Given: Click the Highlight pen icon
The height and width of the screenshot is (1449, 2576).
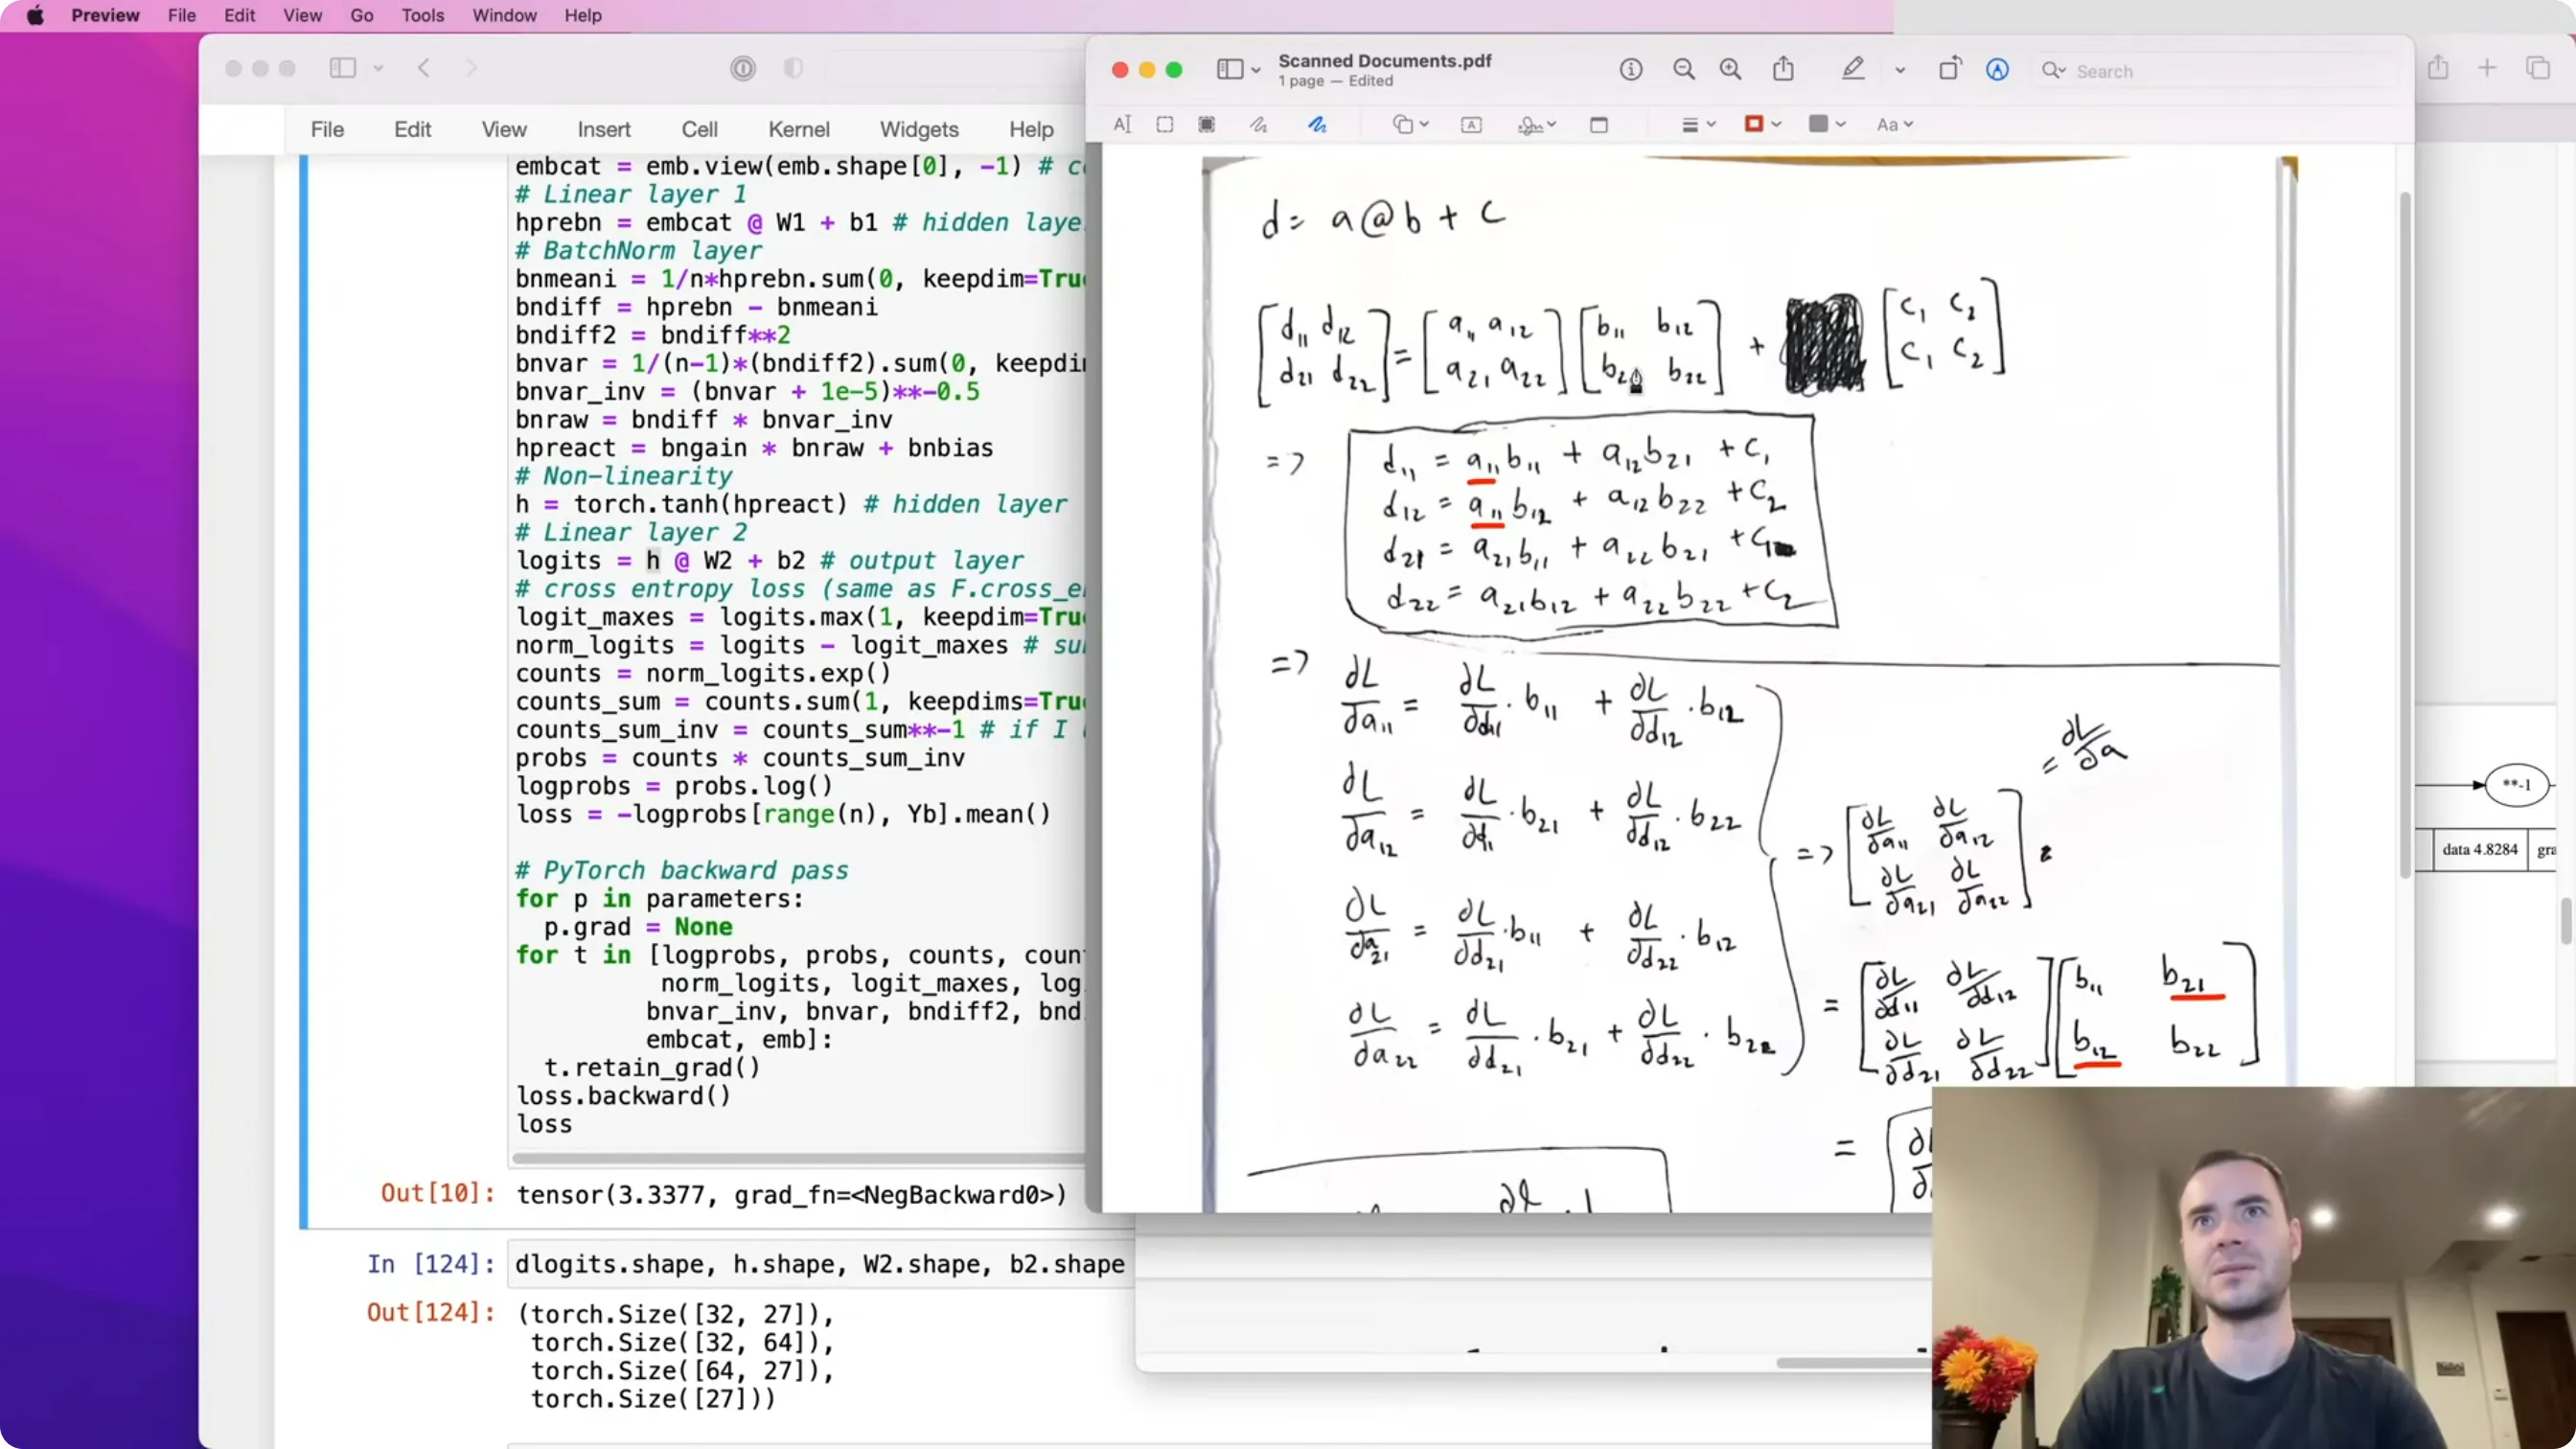Looking at the screenshot, I should pos(1853,69).
